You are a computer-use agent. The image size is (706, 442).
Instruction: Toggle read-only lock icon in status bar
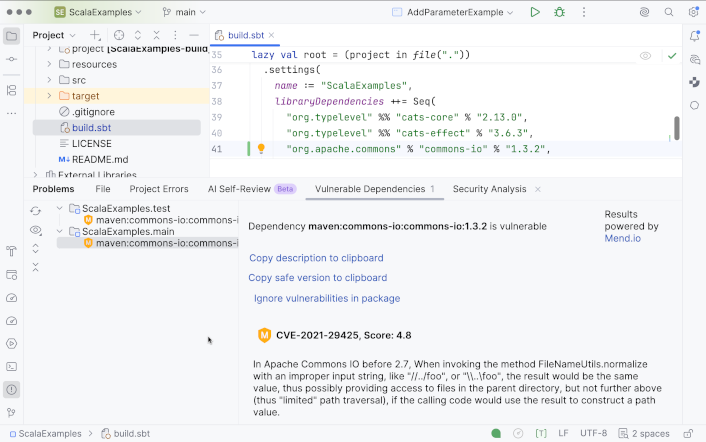click(x=688, y=434)
